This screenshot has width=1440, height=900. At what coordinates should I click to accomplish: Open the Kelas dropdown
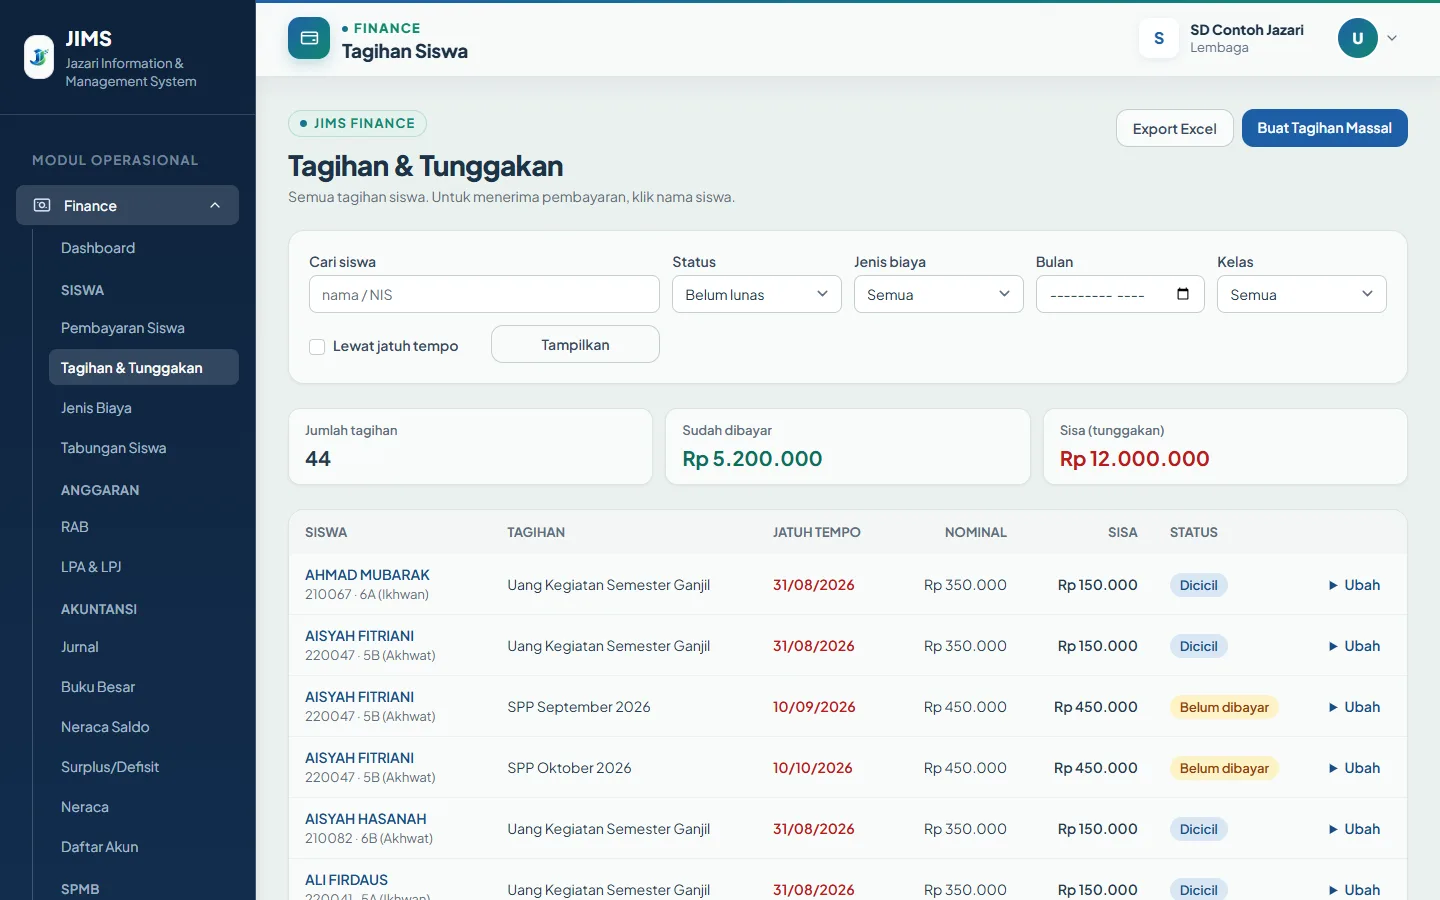1302,294
